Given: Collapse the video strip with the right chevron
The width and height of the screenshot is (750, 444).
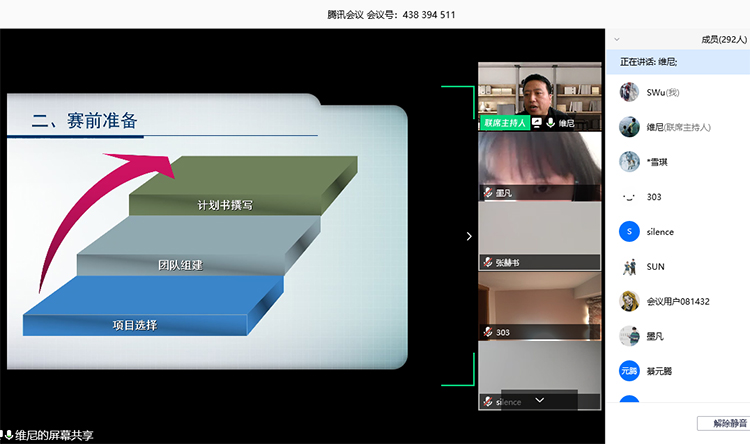Looking at the screenshot, I should click(469, 236).
